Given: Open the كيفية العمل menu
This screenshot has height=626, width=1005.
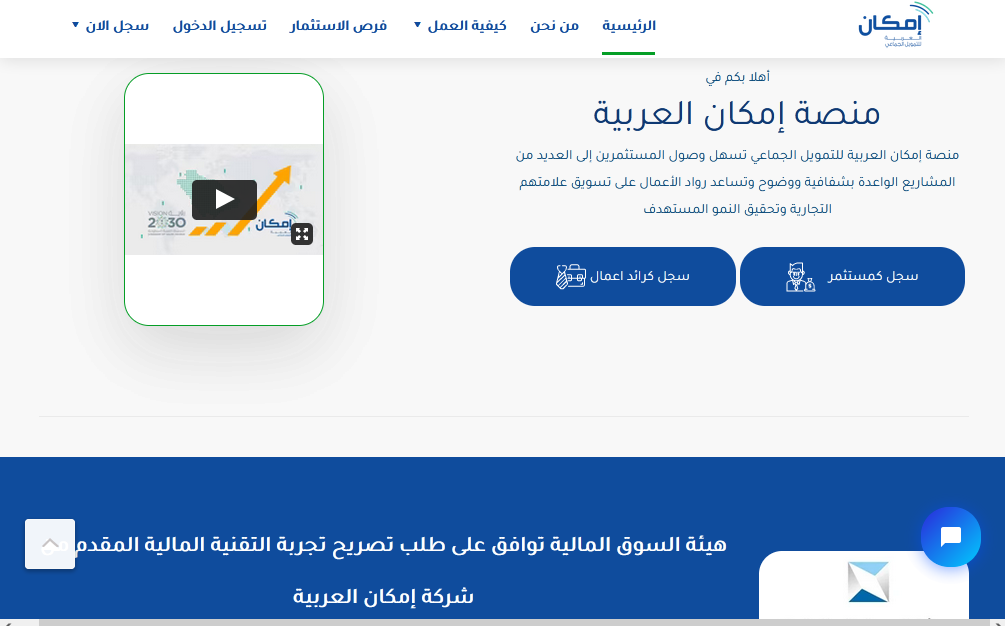Looking at the screenshot, I should [467, 26].
